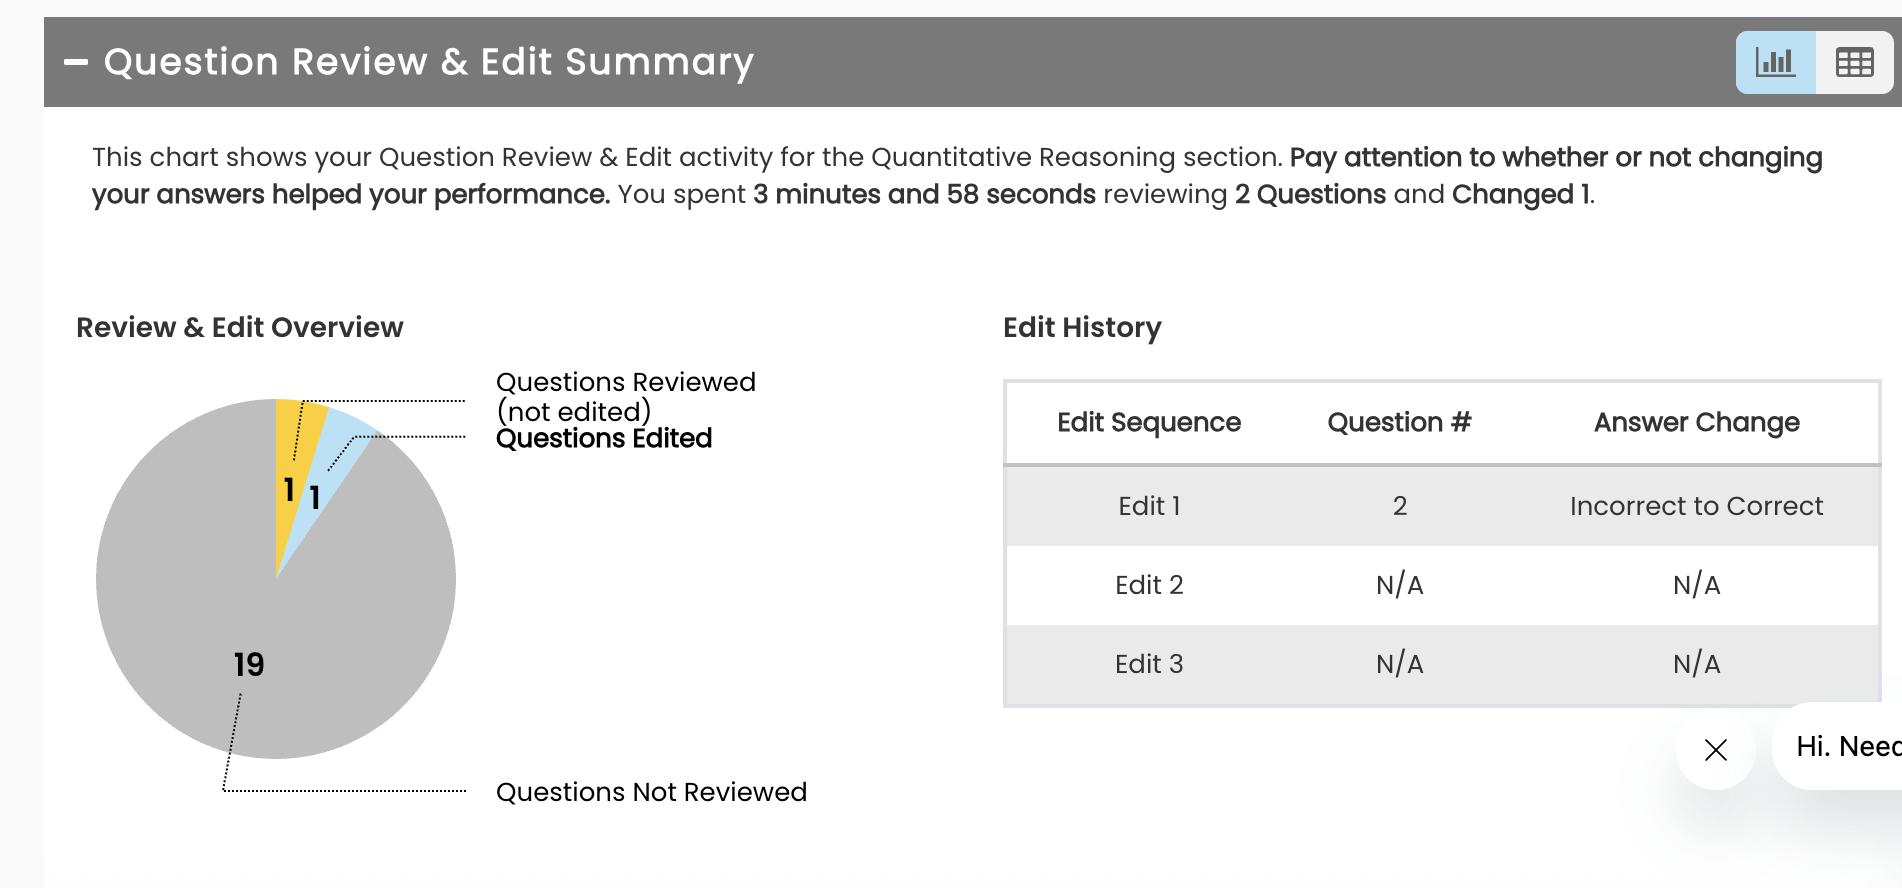Click Questions Reviewed (not edited) label
The width and height of the screenshot is (1902, 888).
click(x=625, y=396)
